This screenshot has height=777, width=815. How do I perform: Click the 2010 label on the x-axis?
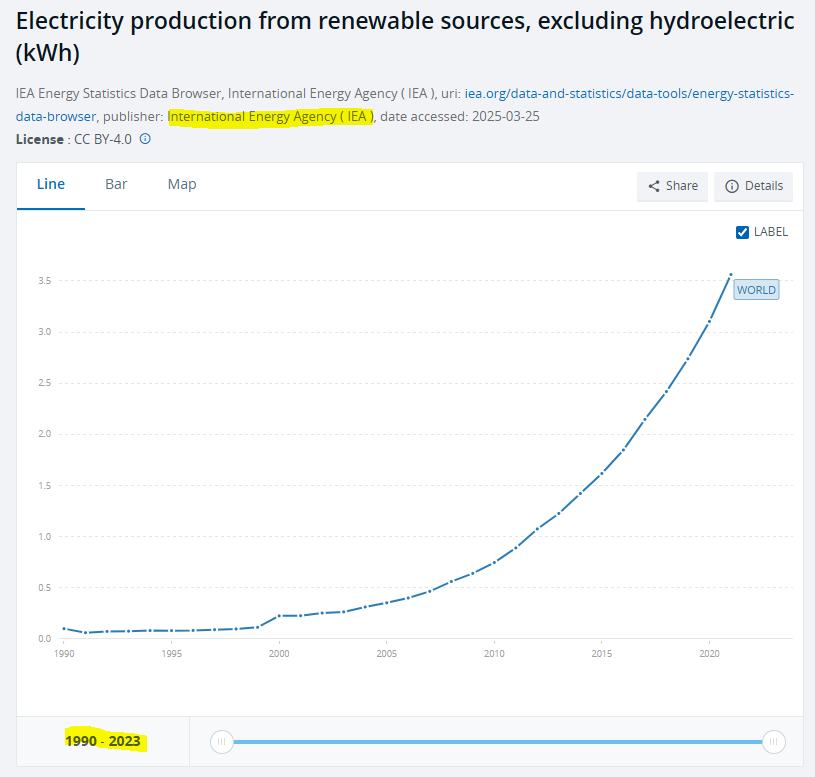[x=494, y=653]
